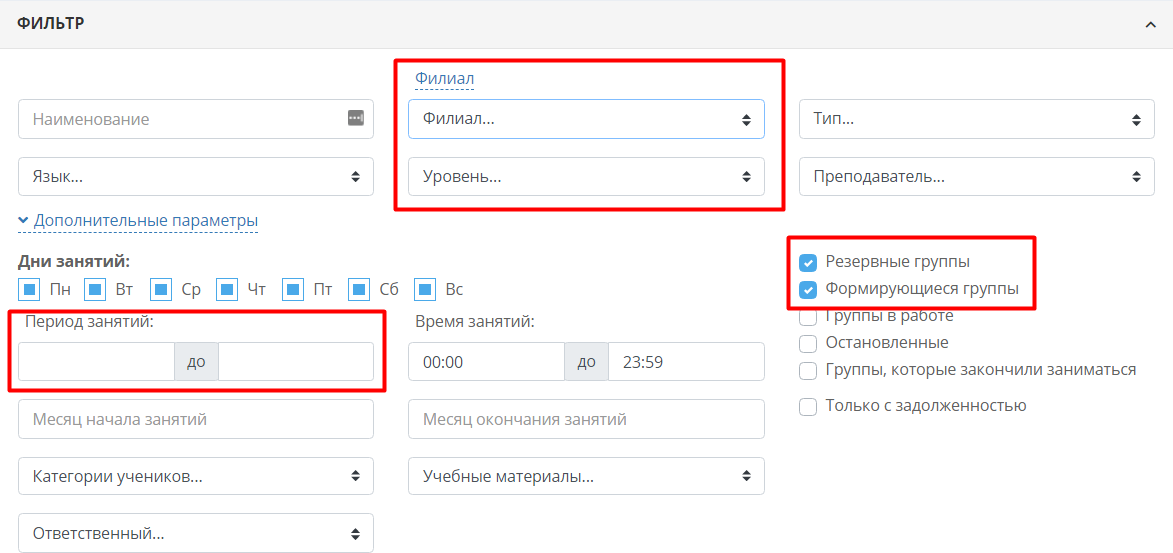
Task: Open the Ответственный... dropdown
Action: tap(196, 534)
